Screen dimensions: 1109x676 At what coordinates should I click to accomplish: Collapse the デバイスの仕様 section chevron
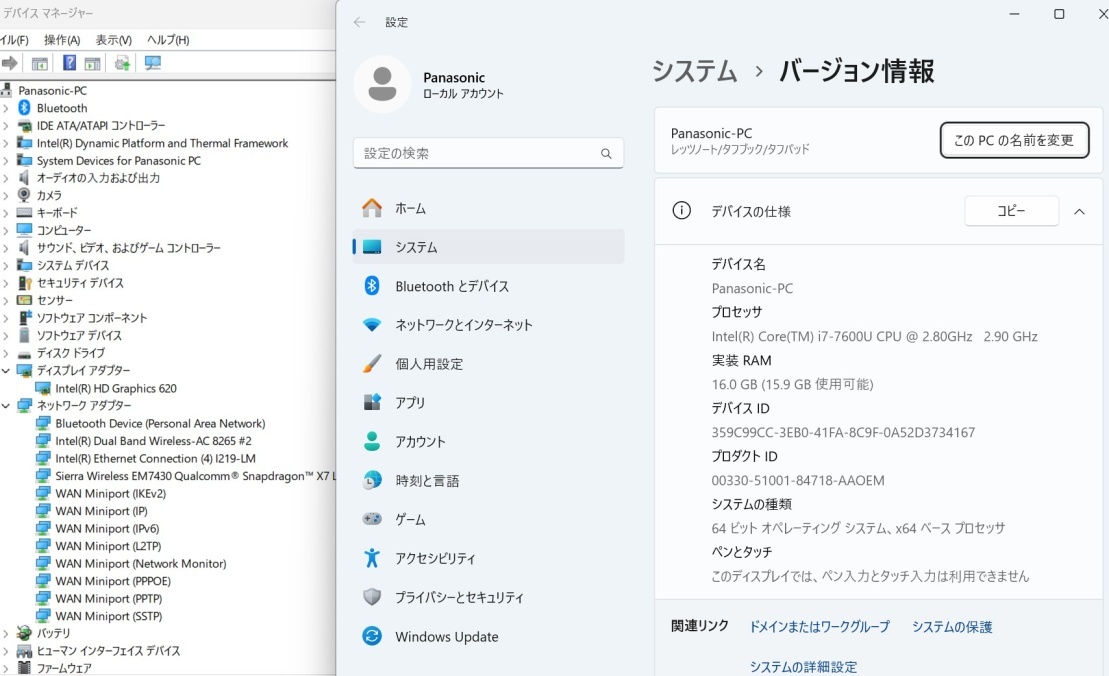pos(1079,211)
